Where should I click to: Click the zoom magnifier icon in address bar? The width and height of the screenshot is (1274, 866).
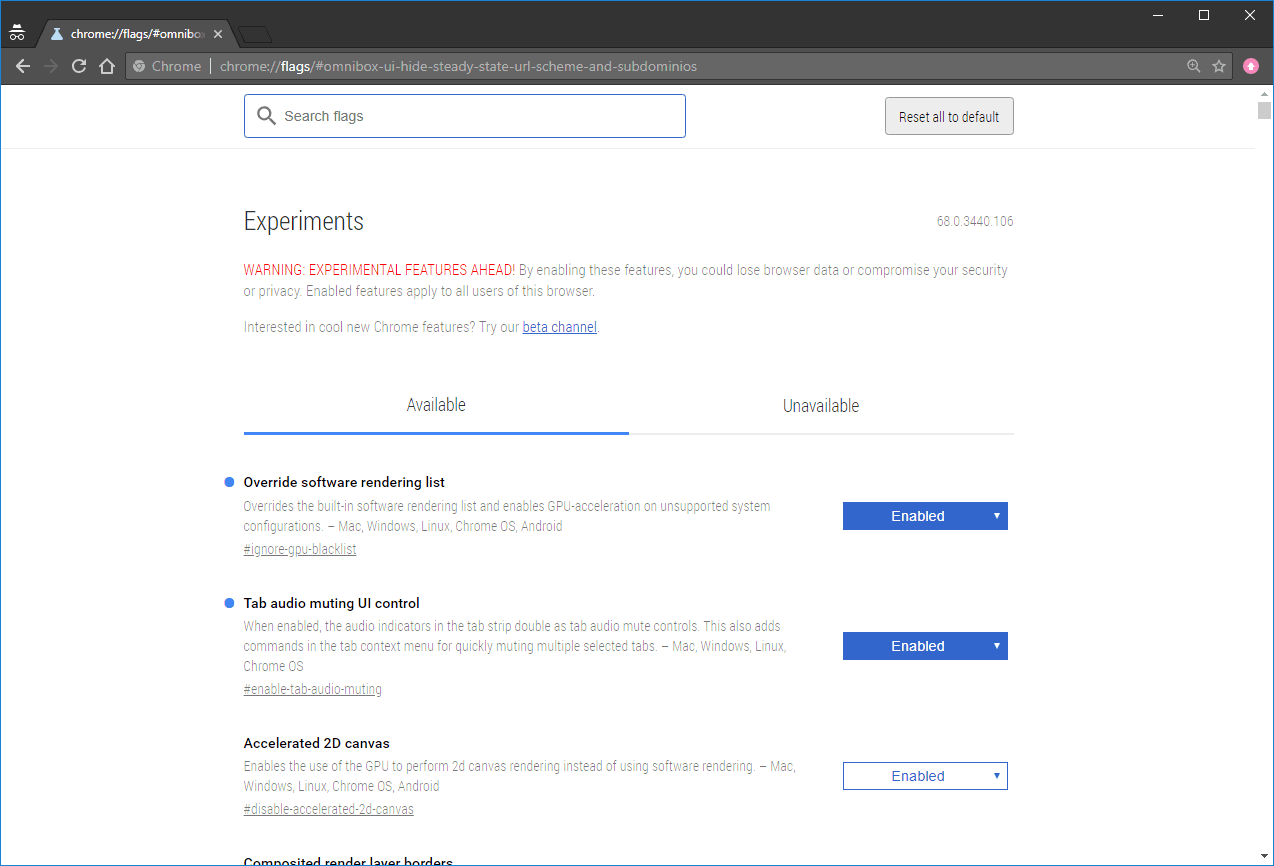(x=1193, y=67)
